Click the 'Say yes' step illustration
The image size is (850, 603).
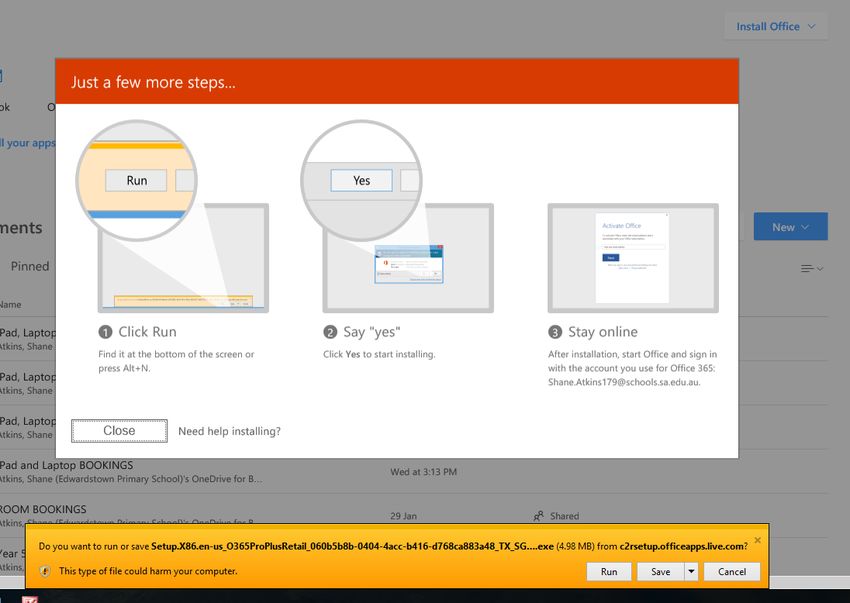pos(398,217)
